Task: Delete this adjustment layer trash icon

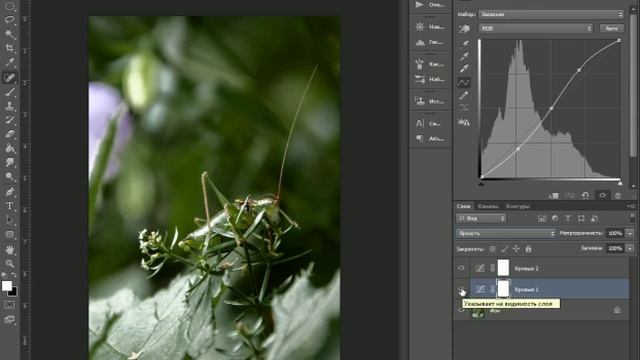Action: pos(618,196)
